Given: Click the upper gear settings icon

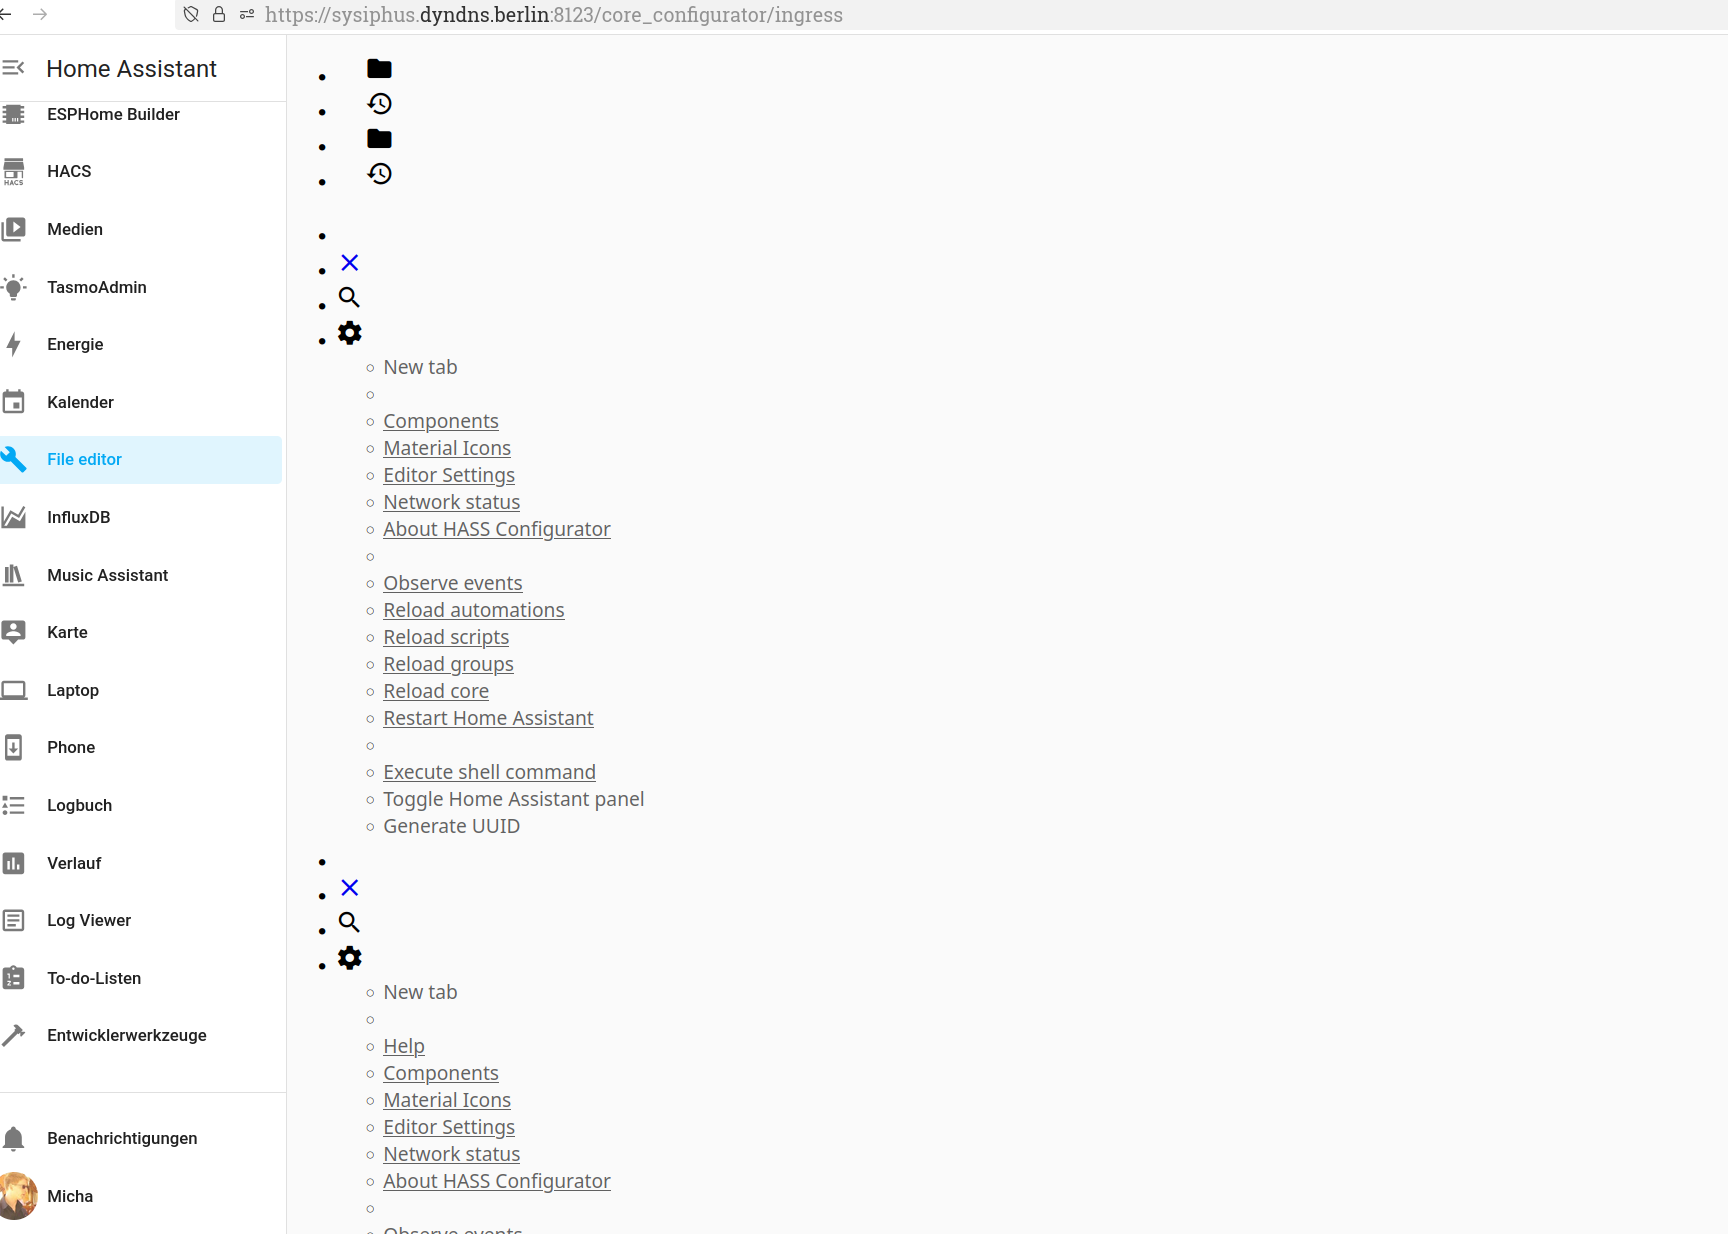Looking at the screenshot, I should [x=349, y=333].
